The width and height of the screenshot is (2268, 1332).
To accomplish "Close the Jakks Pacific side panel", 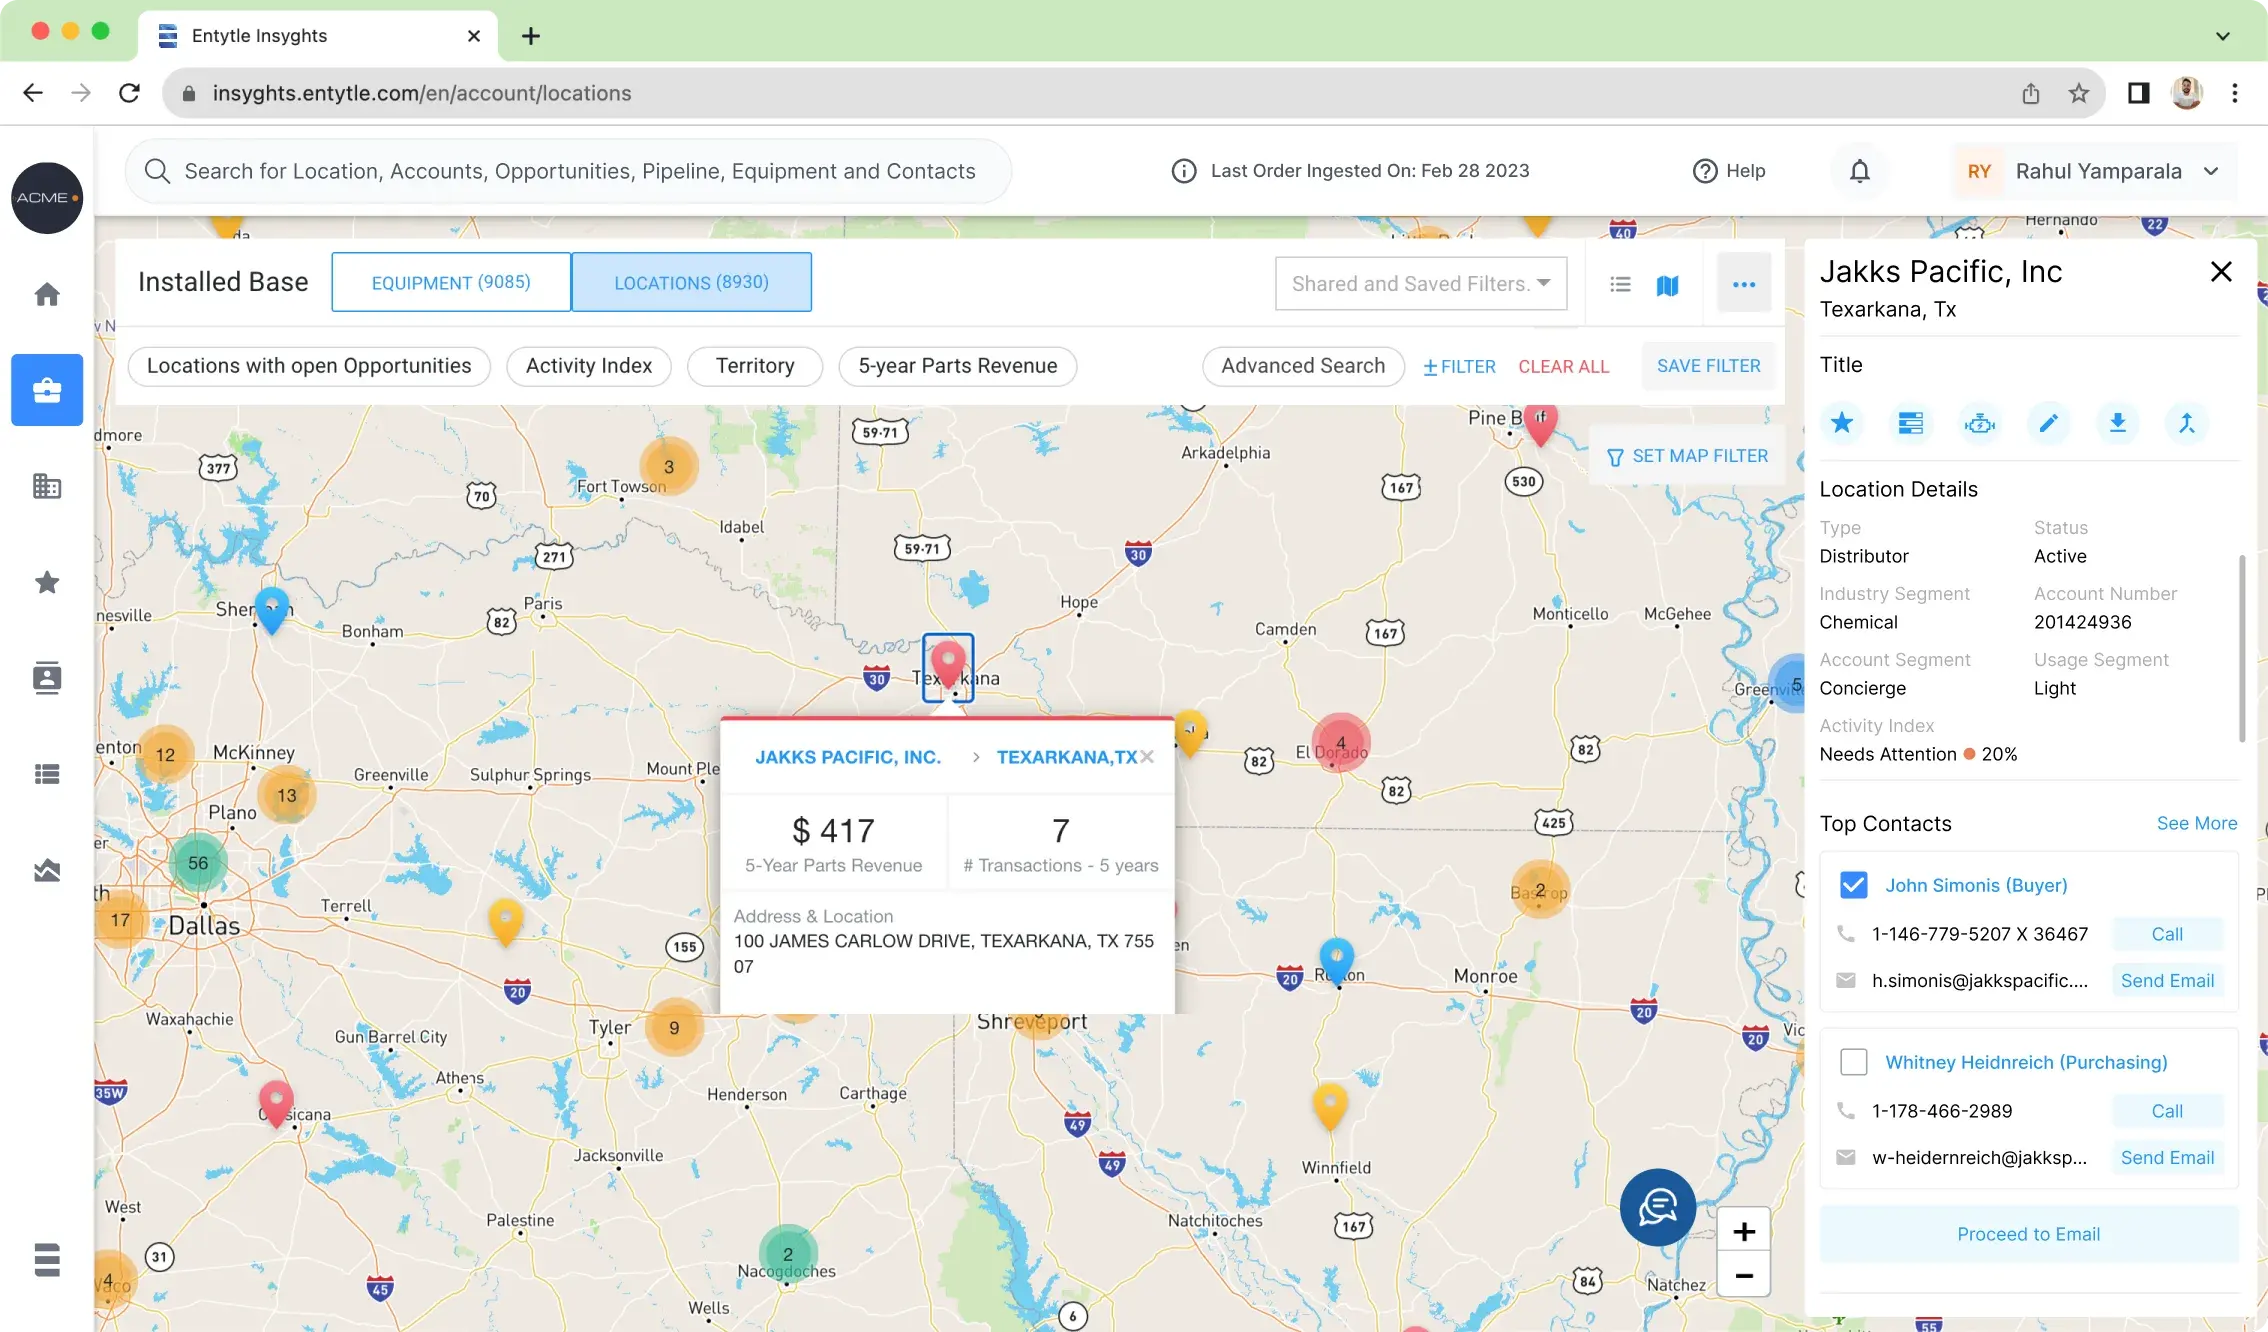I will tap(2221, 272).
